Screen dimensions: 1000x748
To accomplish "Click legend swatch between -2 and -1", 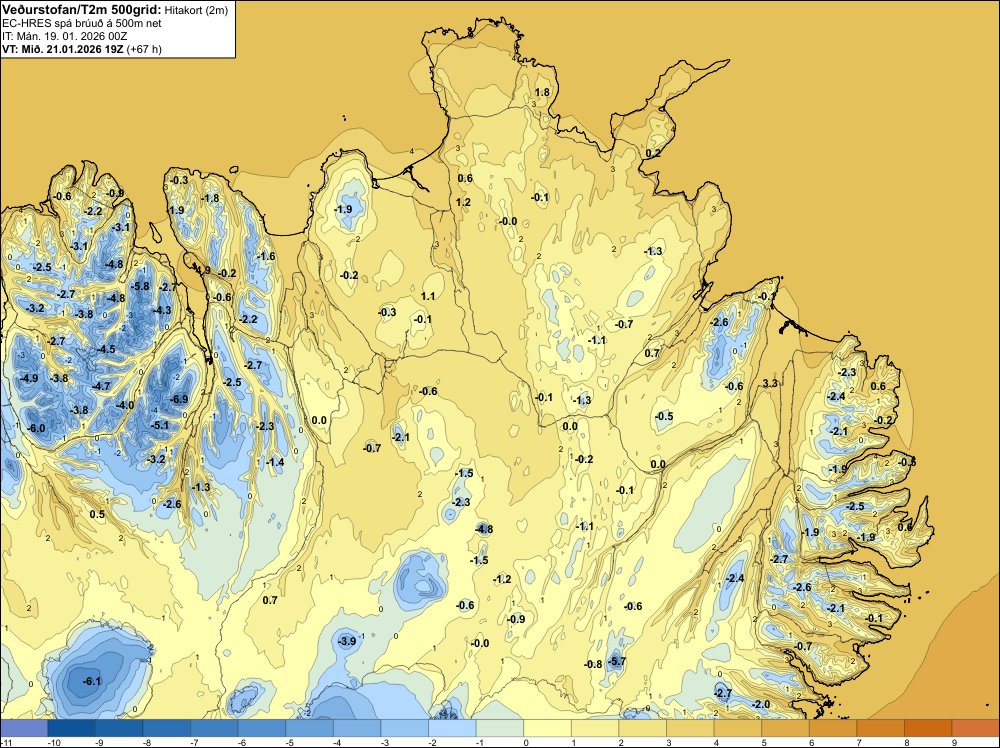I will [452, 728].
